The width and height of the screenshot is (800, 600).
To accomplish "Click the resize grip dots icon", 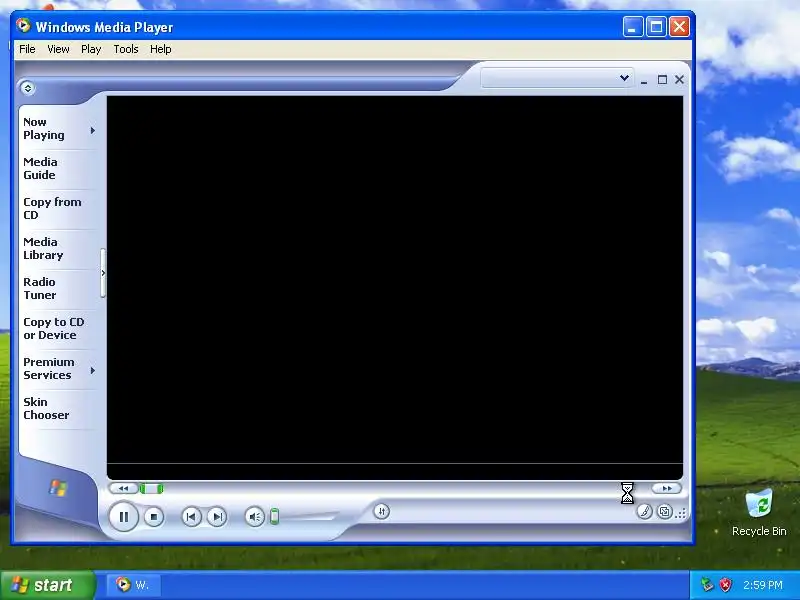I will (x=681, y=514).
